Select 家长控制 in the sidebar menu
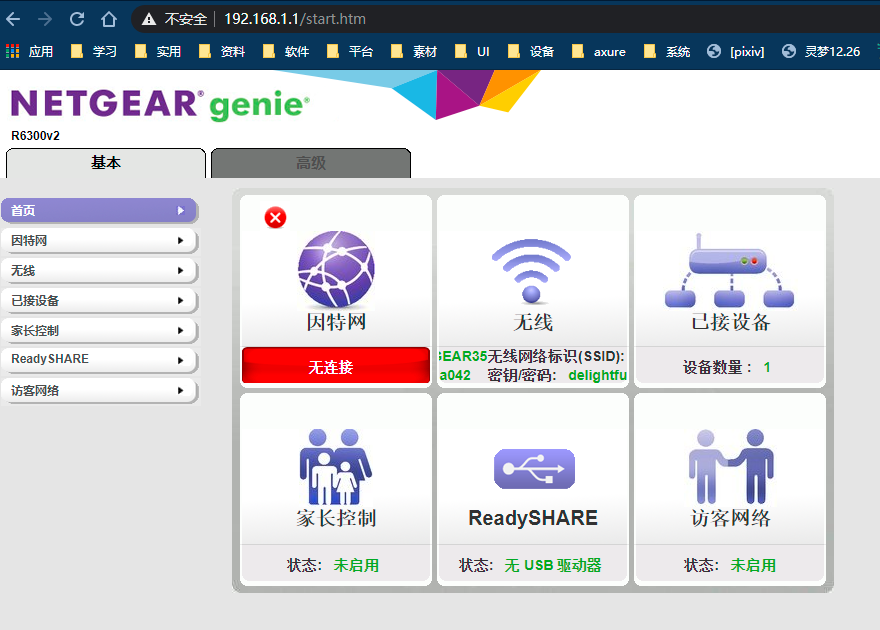This screenshot has width=880, height=630. (99, 331)
